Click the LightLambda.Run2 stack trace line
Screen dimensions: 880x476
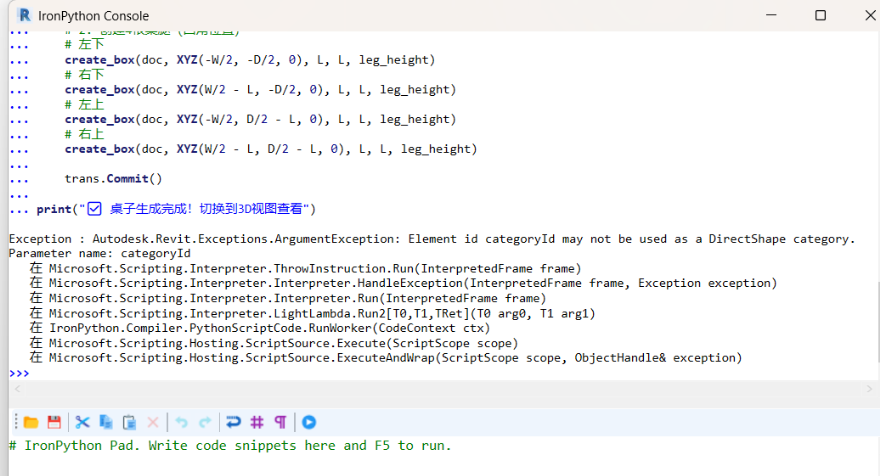pyautogui.click(x=313, y=313)
